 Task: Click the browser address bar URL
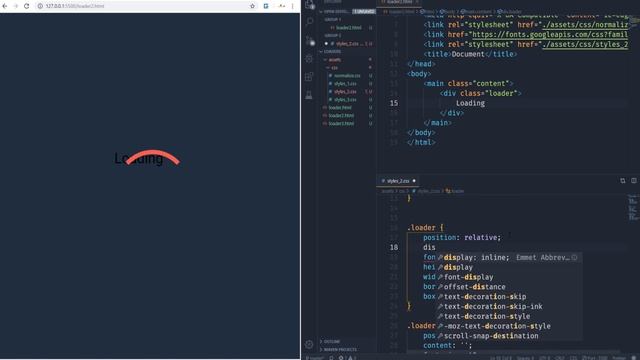[x=75, y=6]
